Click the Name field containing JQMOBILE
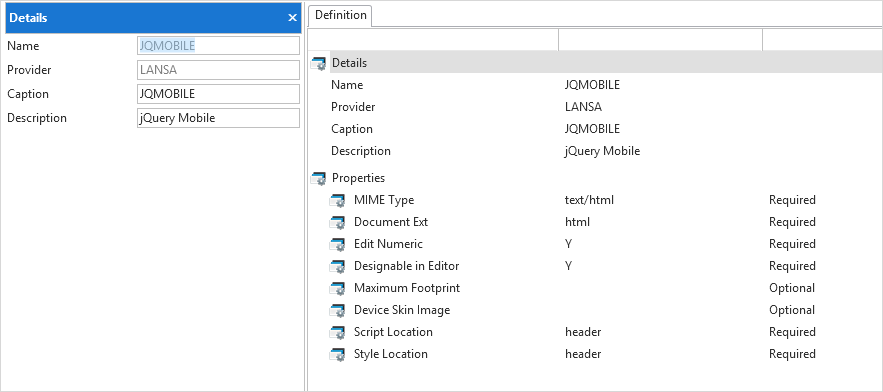This screenshot has width=883, height=392. pyautogui.click(x=218, y=46)
